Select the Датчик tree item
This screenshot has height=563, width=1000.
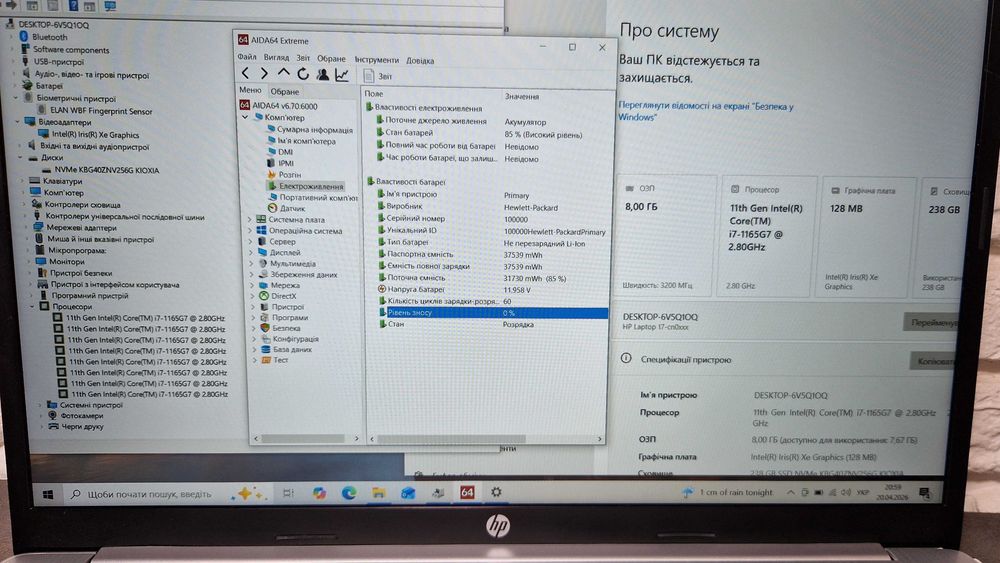pyautogui.click(x=286, y=208)
